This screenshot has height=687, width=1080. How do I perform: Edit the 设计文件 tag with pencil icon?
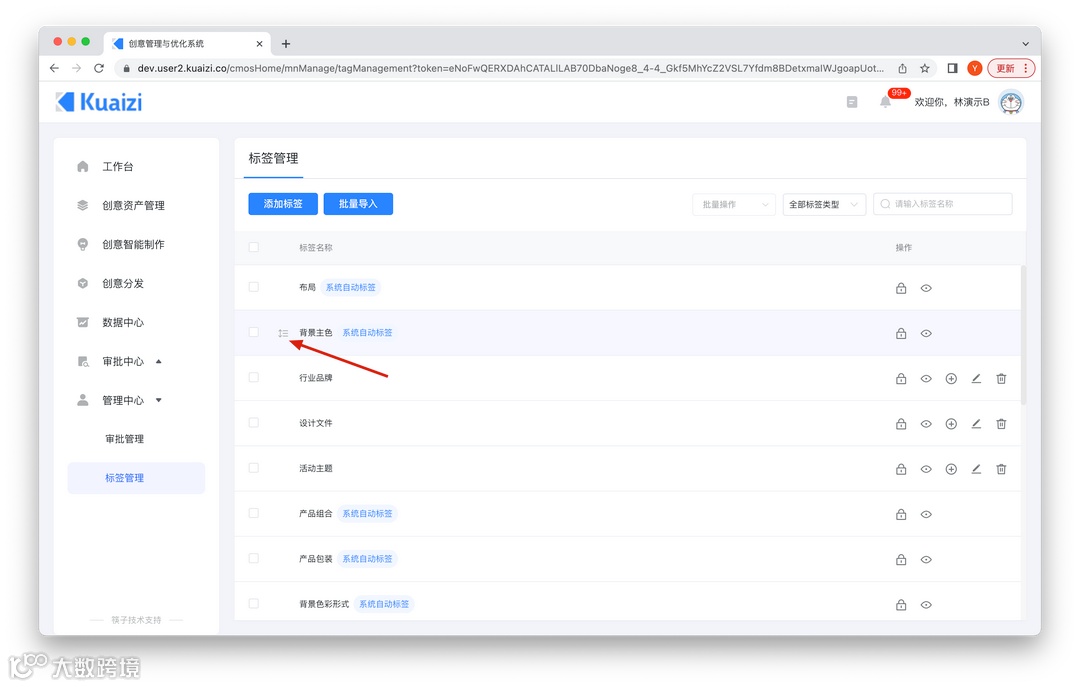pyautogui.click(x=976, y=424)
